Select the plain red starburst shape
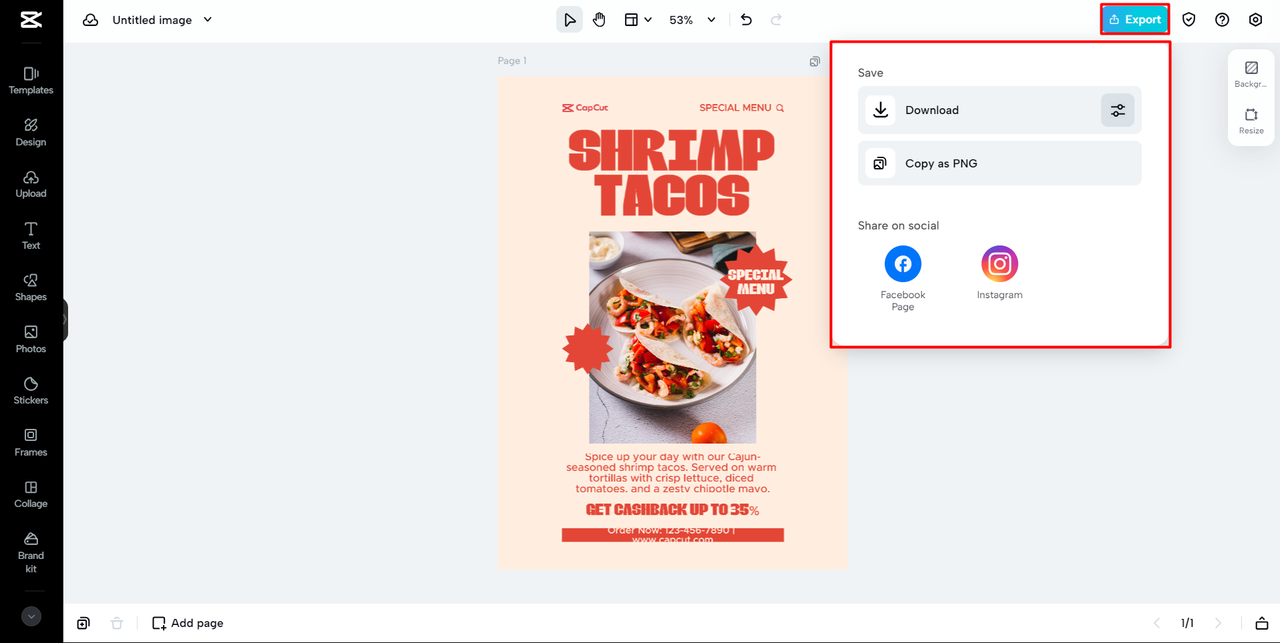The image size is (1280, 643). [x=588, y=349]
